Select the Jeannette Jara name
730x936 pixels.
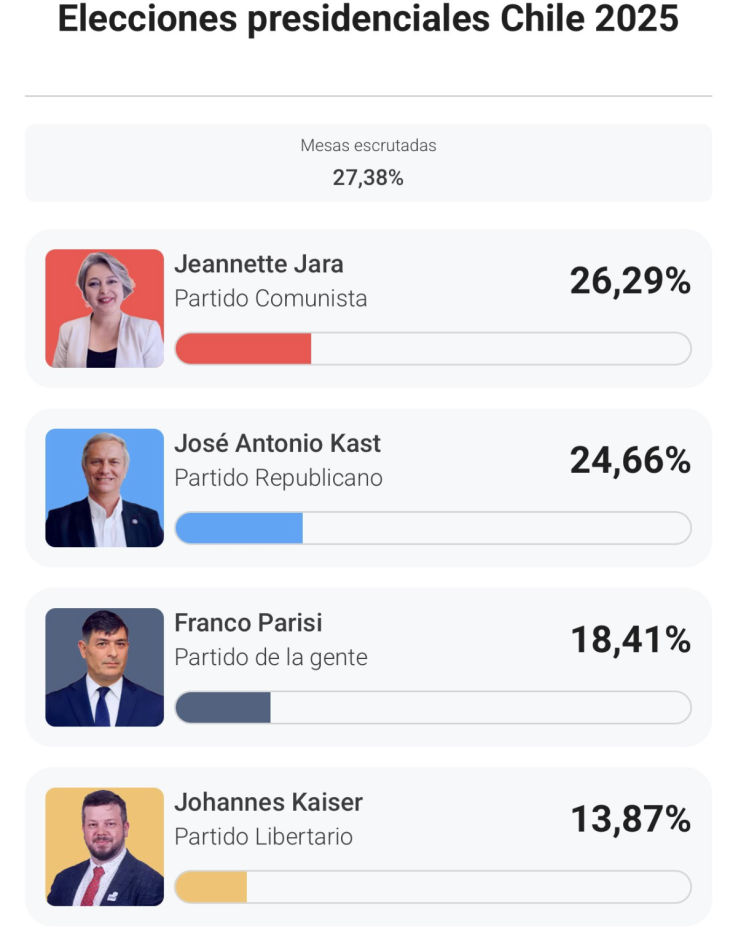(x=259, y=264)
